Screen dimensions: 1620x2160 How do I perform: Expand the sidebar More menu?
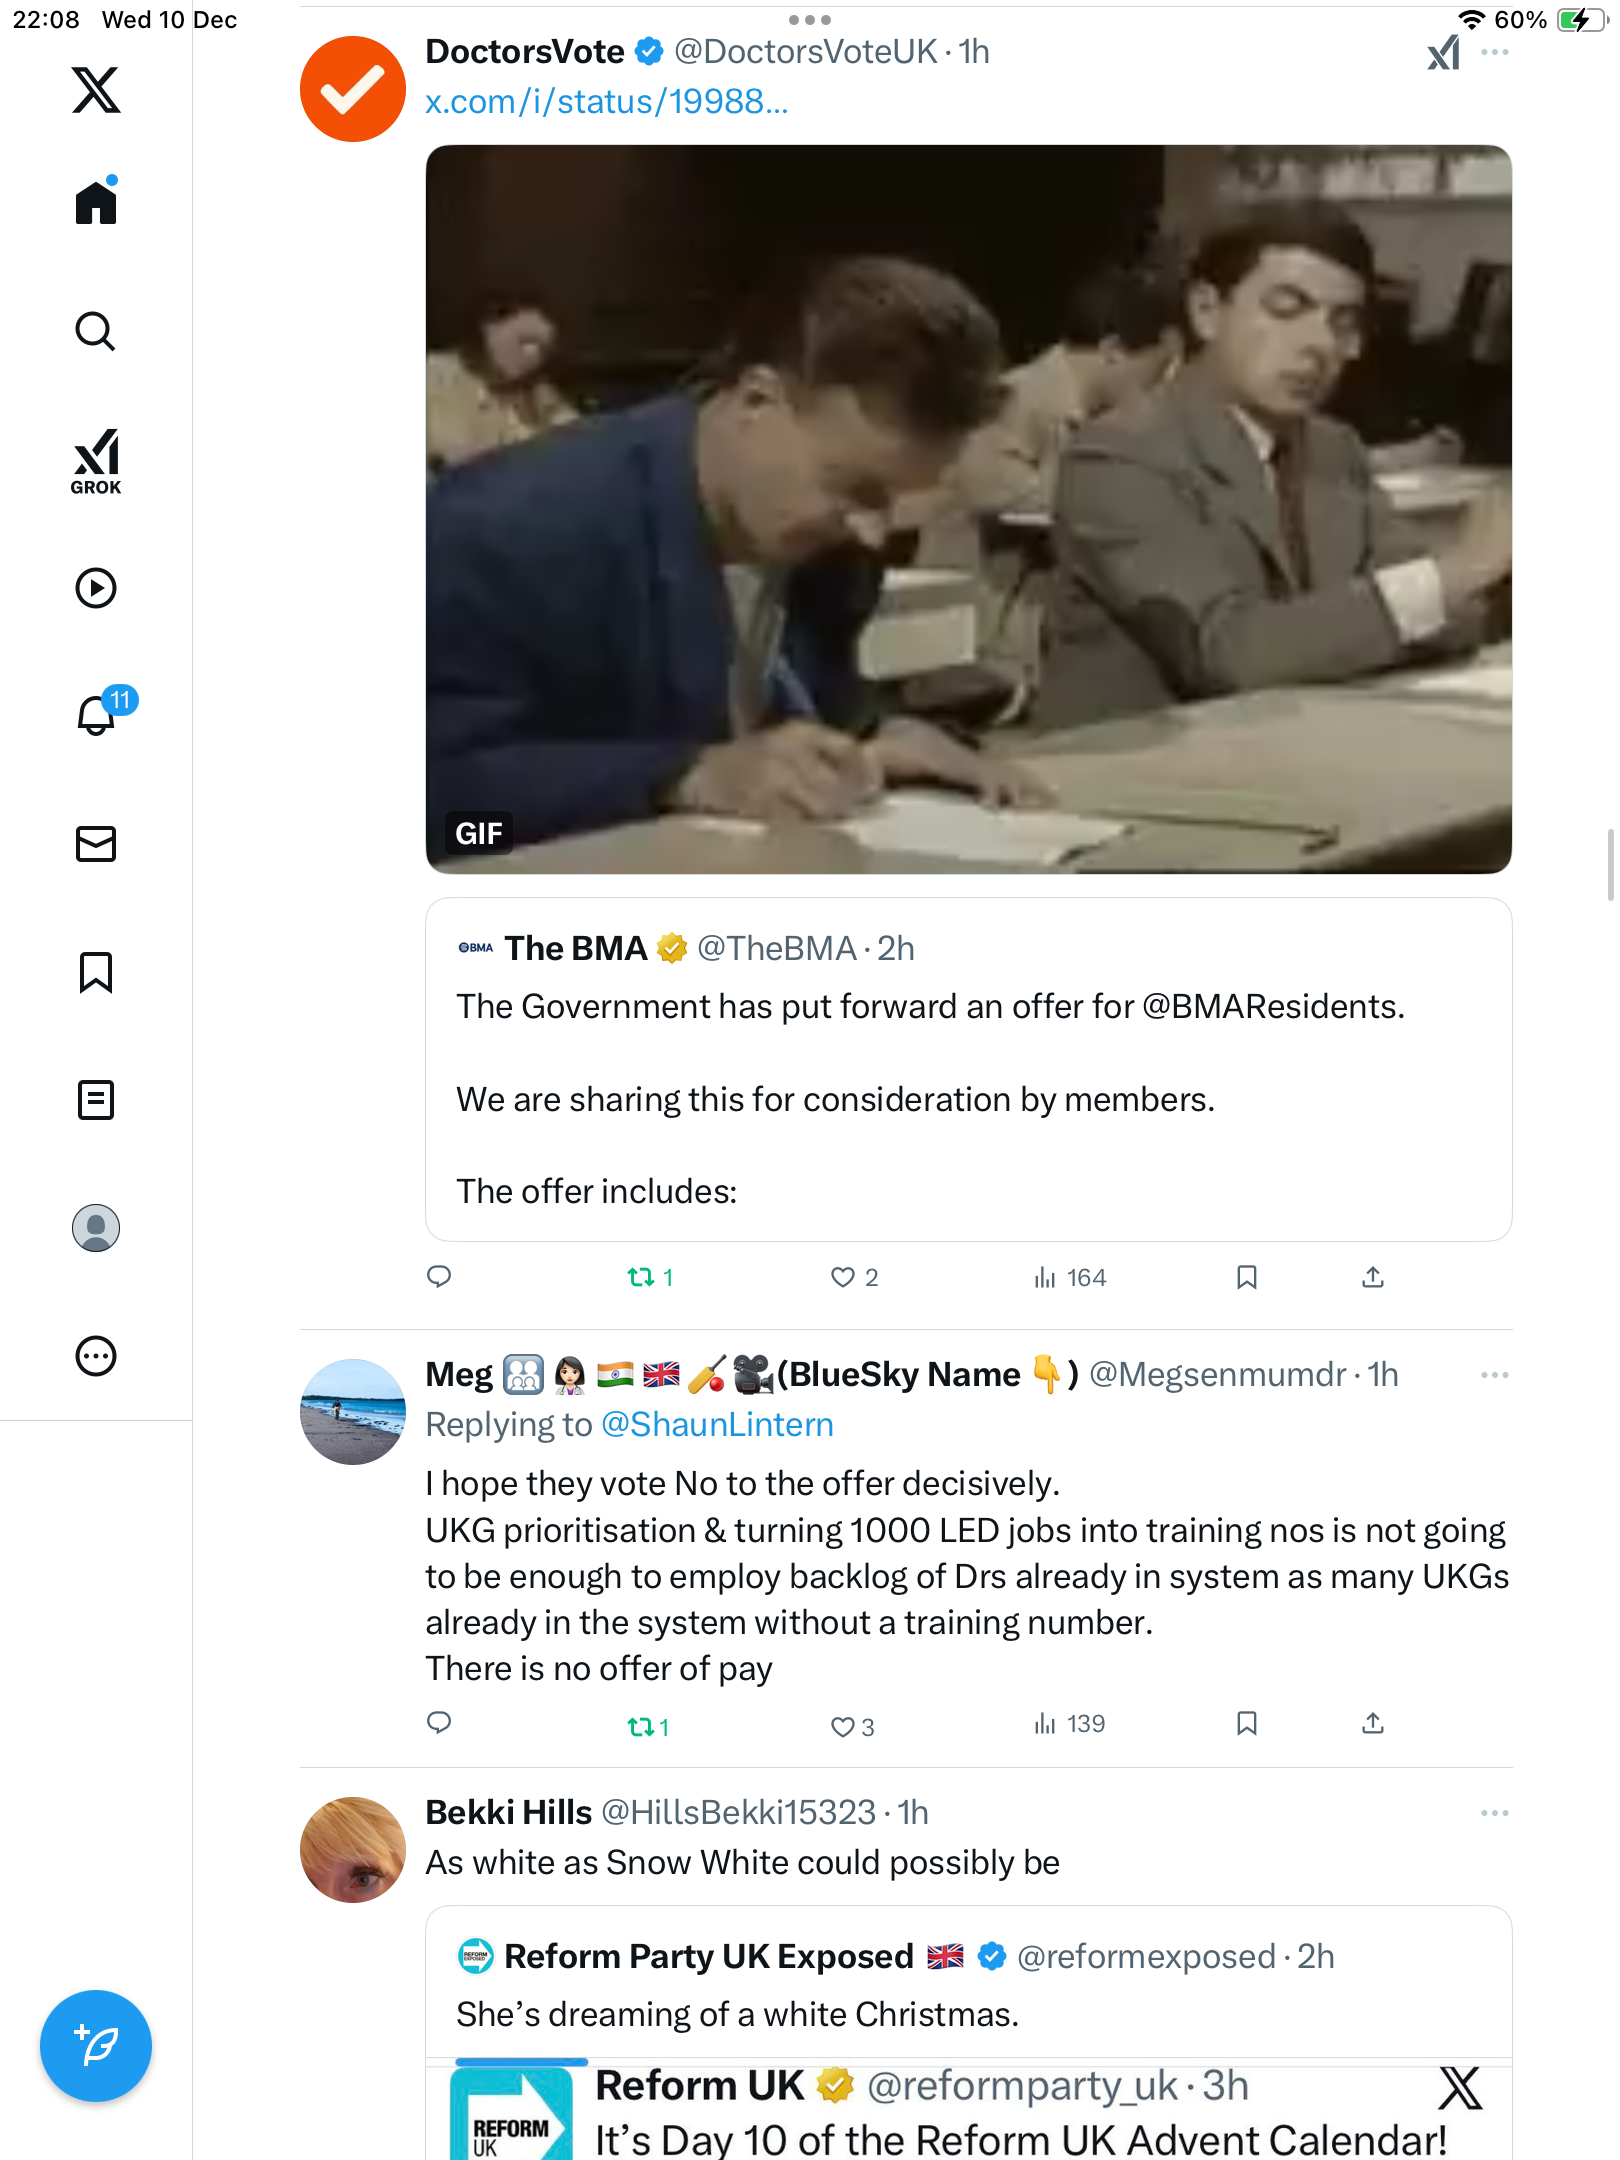[x=96, y=1356]
